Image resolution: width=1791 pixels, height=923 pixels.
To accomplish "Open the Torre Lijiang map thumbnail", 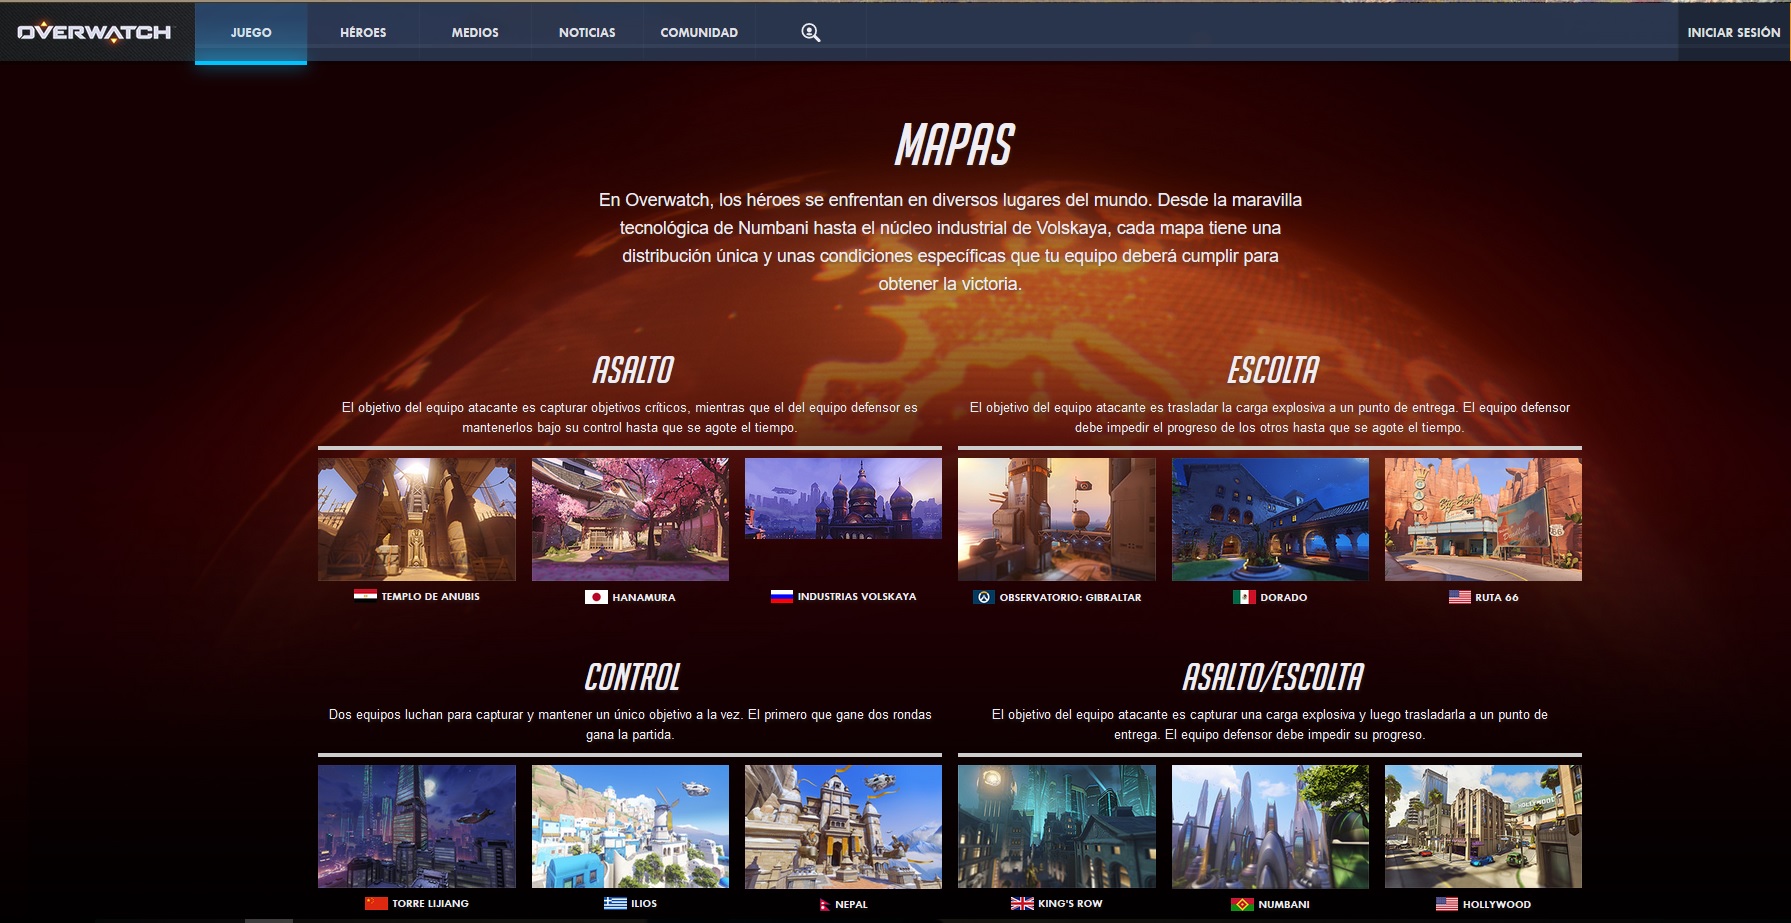I will 417,826.
